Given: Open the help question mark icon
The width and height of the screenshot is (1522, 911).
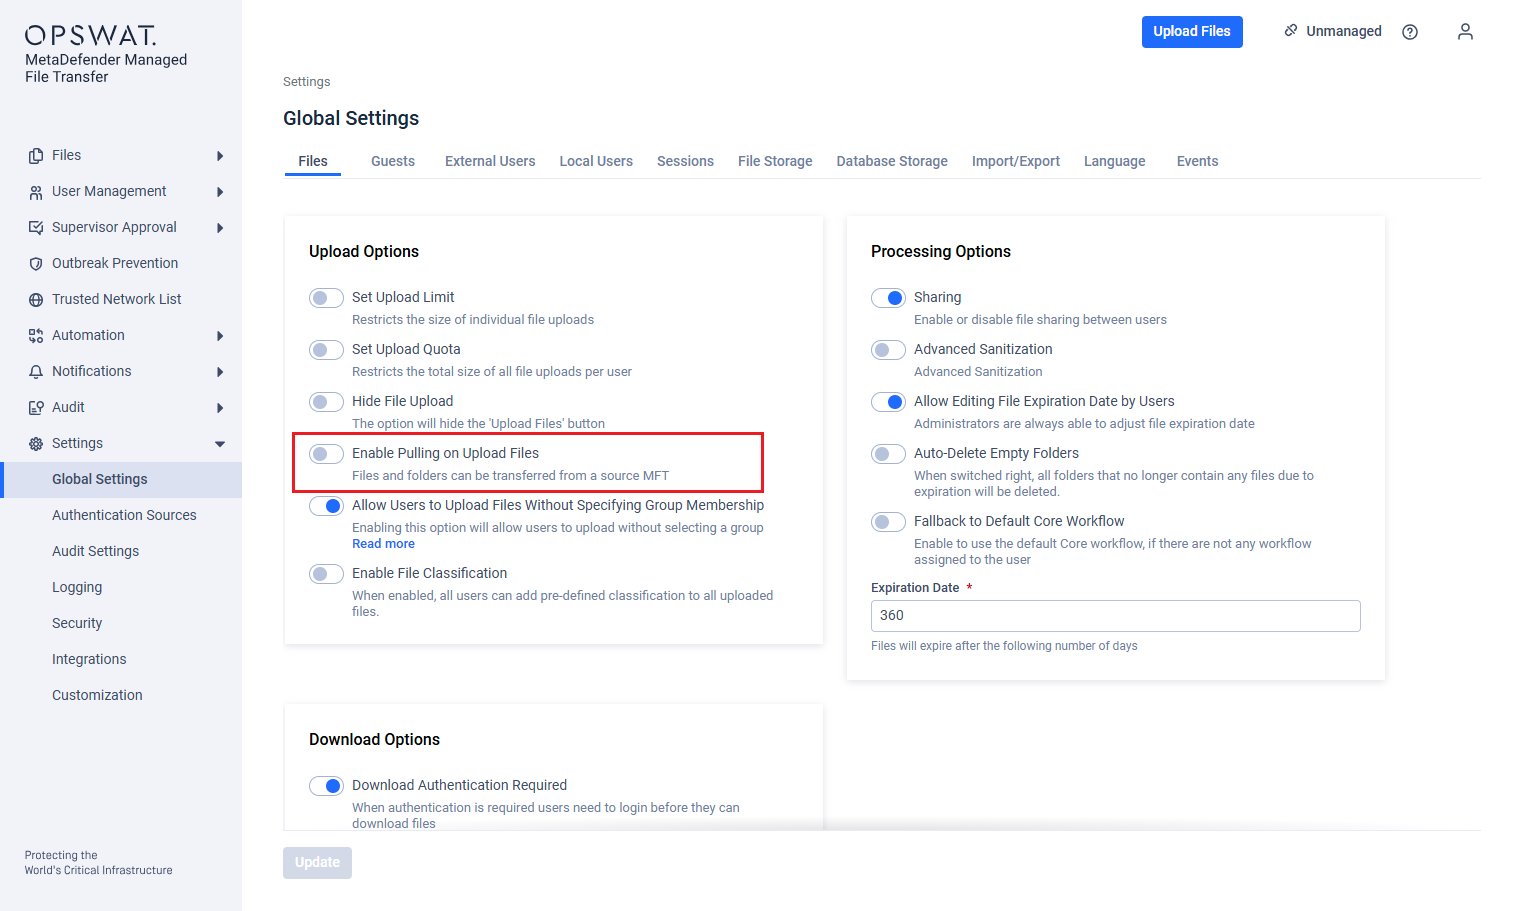Looking at the screenshot, I should coord(1410,32).
